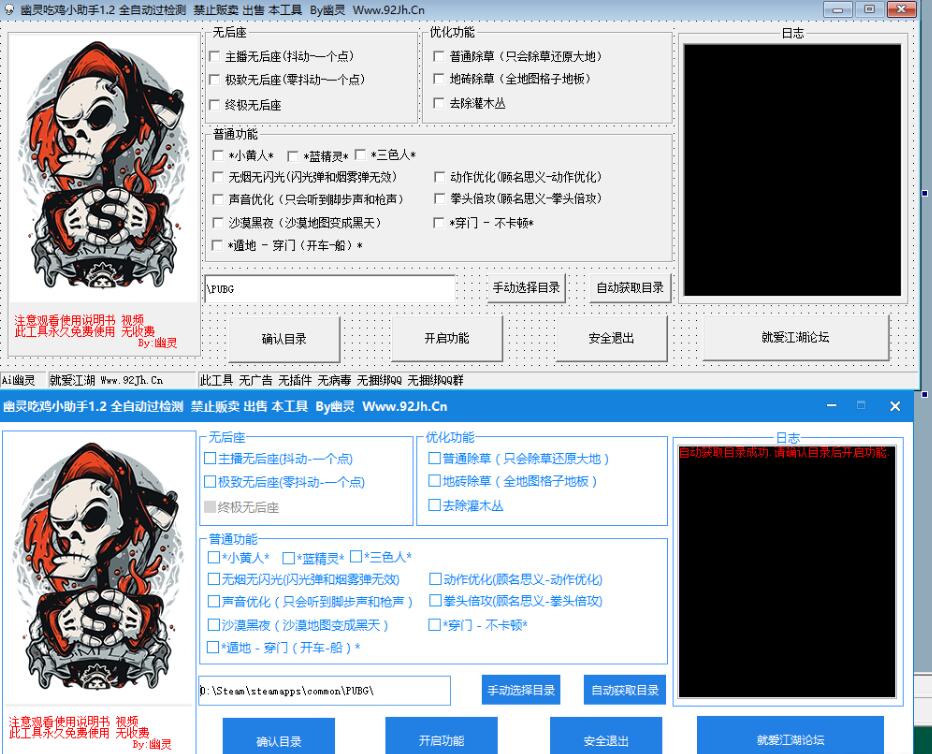Click the skull artwork in the gray designer window
Image resolution: width=932 pixels, height=754 pixels.
click(x=104, y=167)
